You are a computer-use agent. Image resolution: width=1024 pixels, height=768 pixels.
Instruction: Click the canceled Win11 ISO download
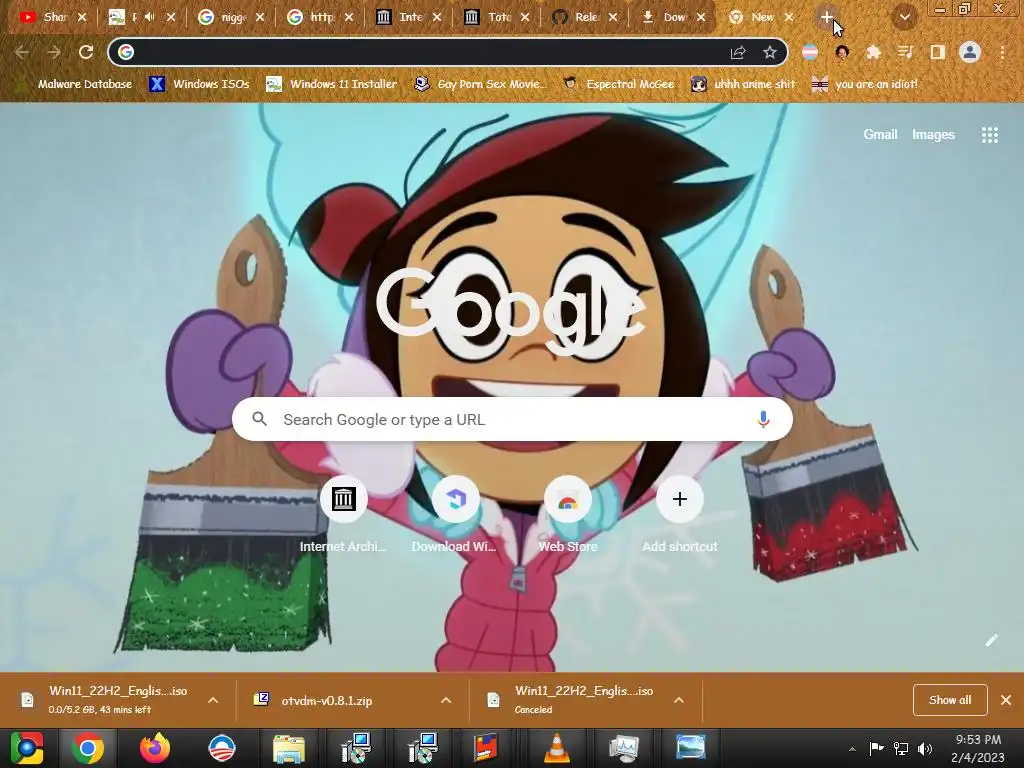pos(573,699)
